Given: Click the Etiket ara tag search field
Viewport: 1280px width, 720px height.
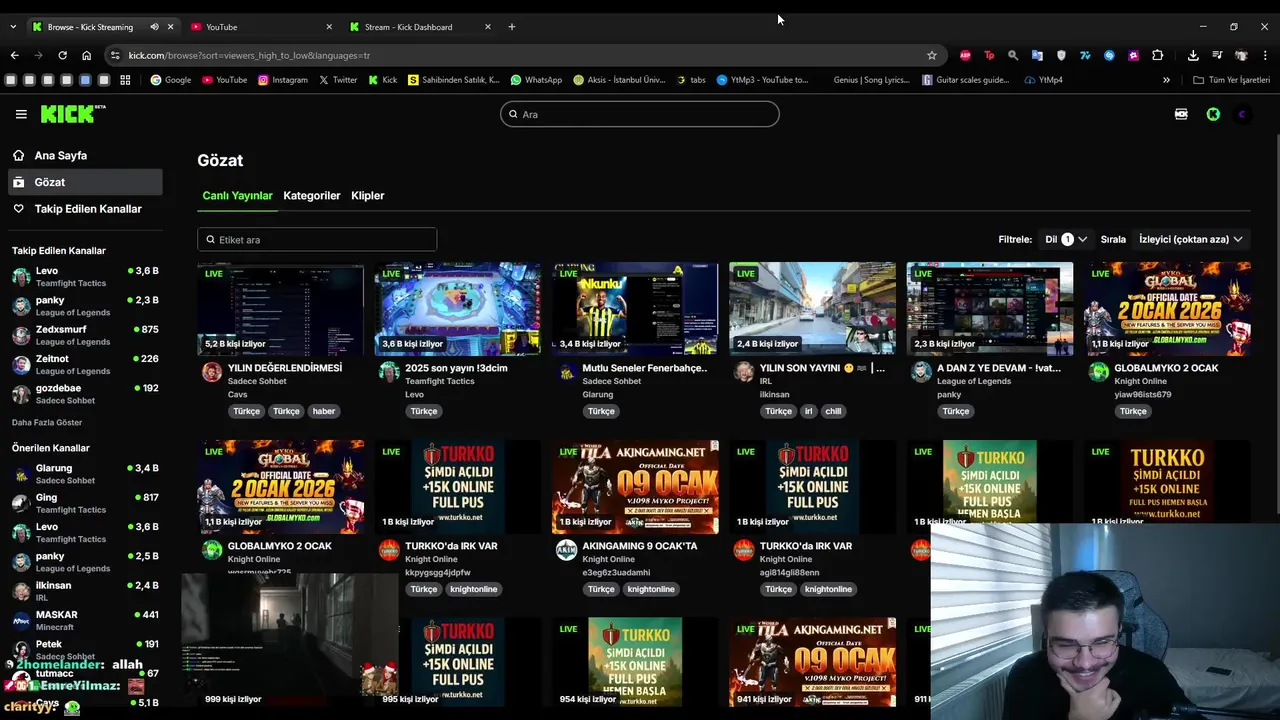Looking at the screenshot, I should point(317,240).
